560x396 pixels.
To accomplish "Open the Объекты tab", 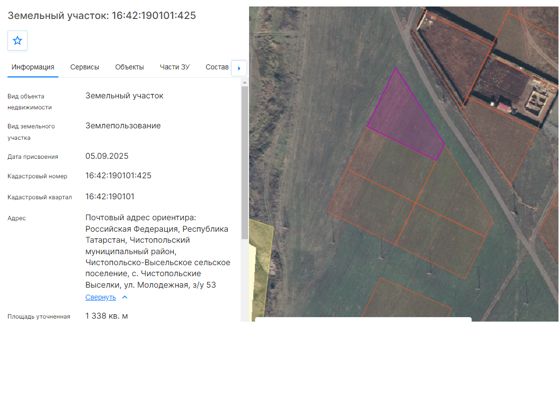I will point(129,67).
